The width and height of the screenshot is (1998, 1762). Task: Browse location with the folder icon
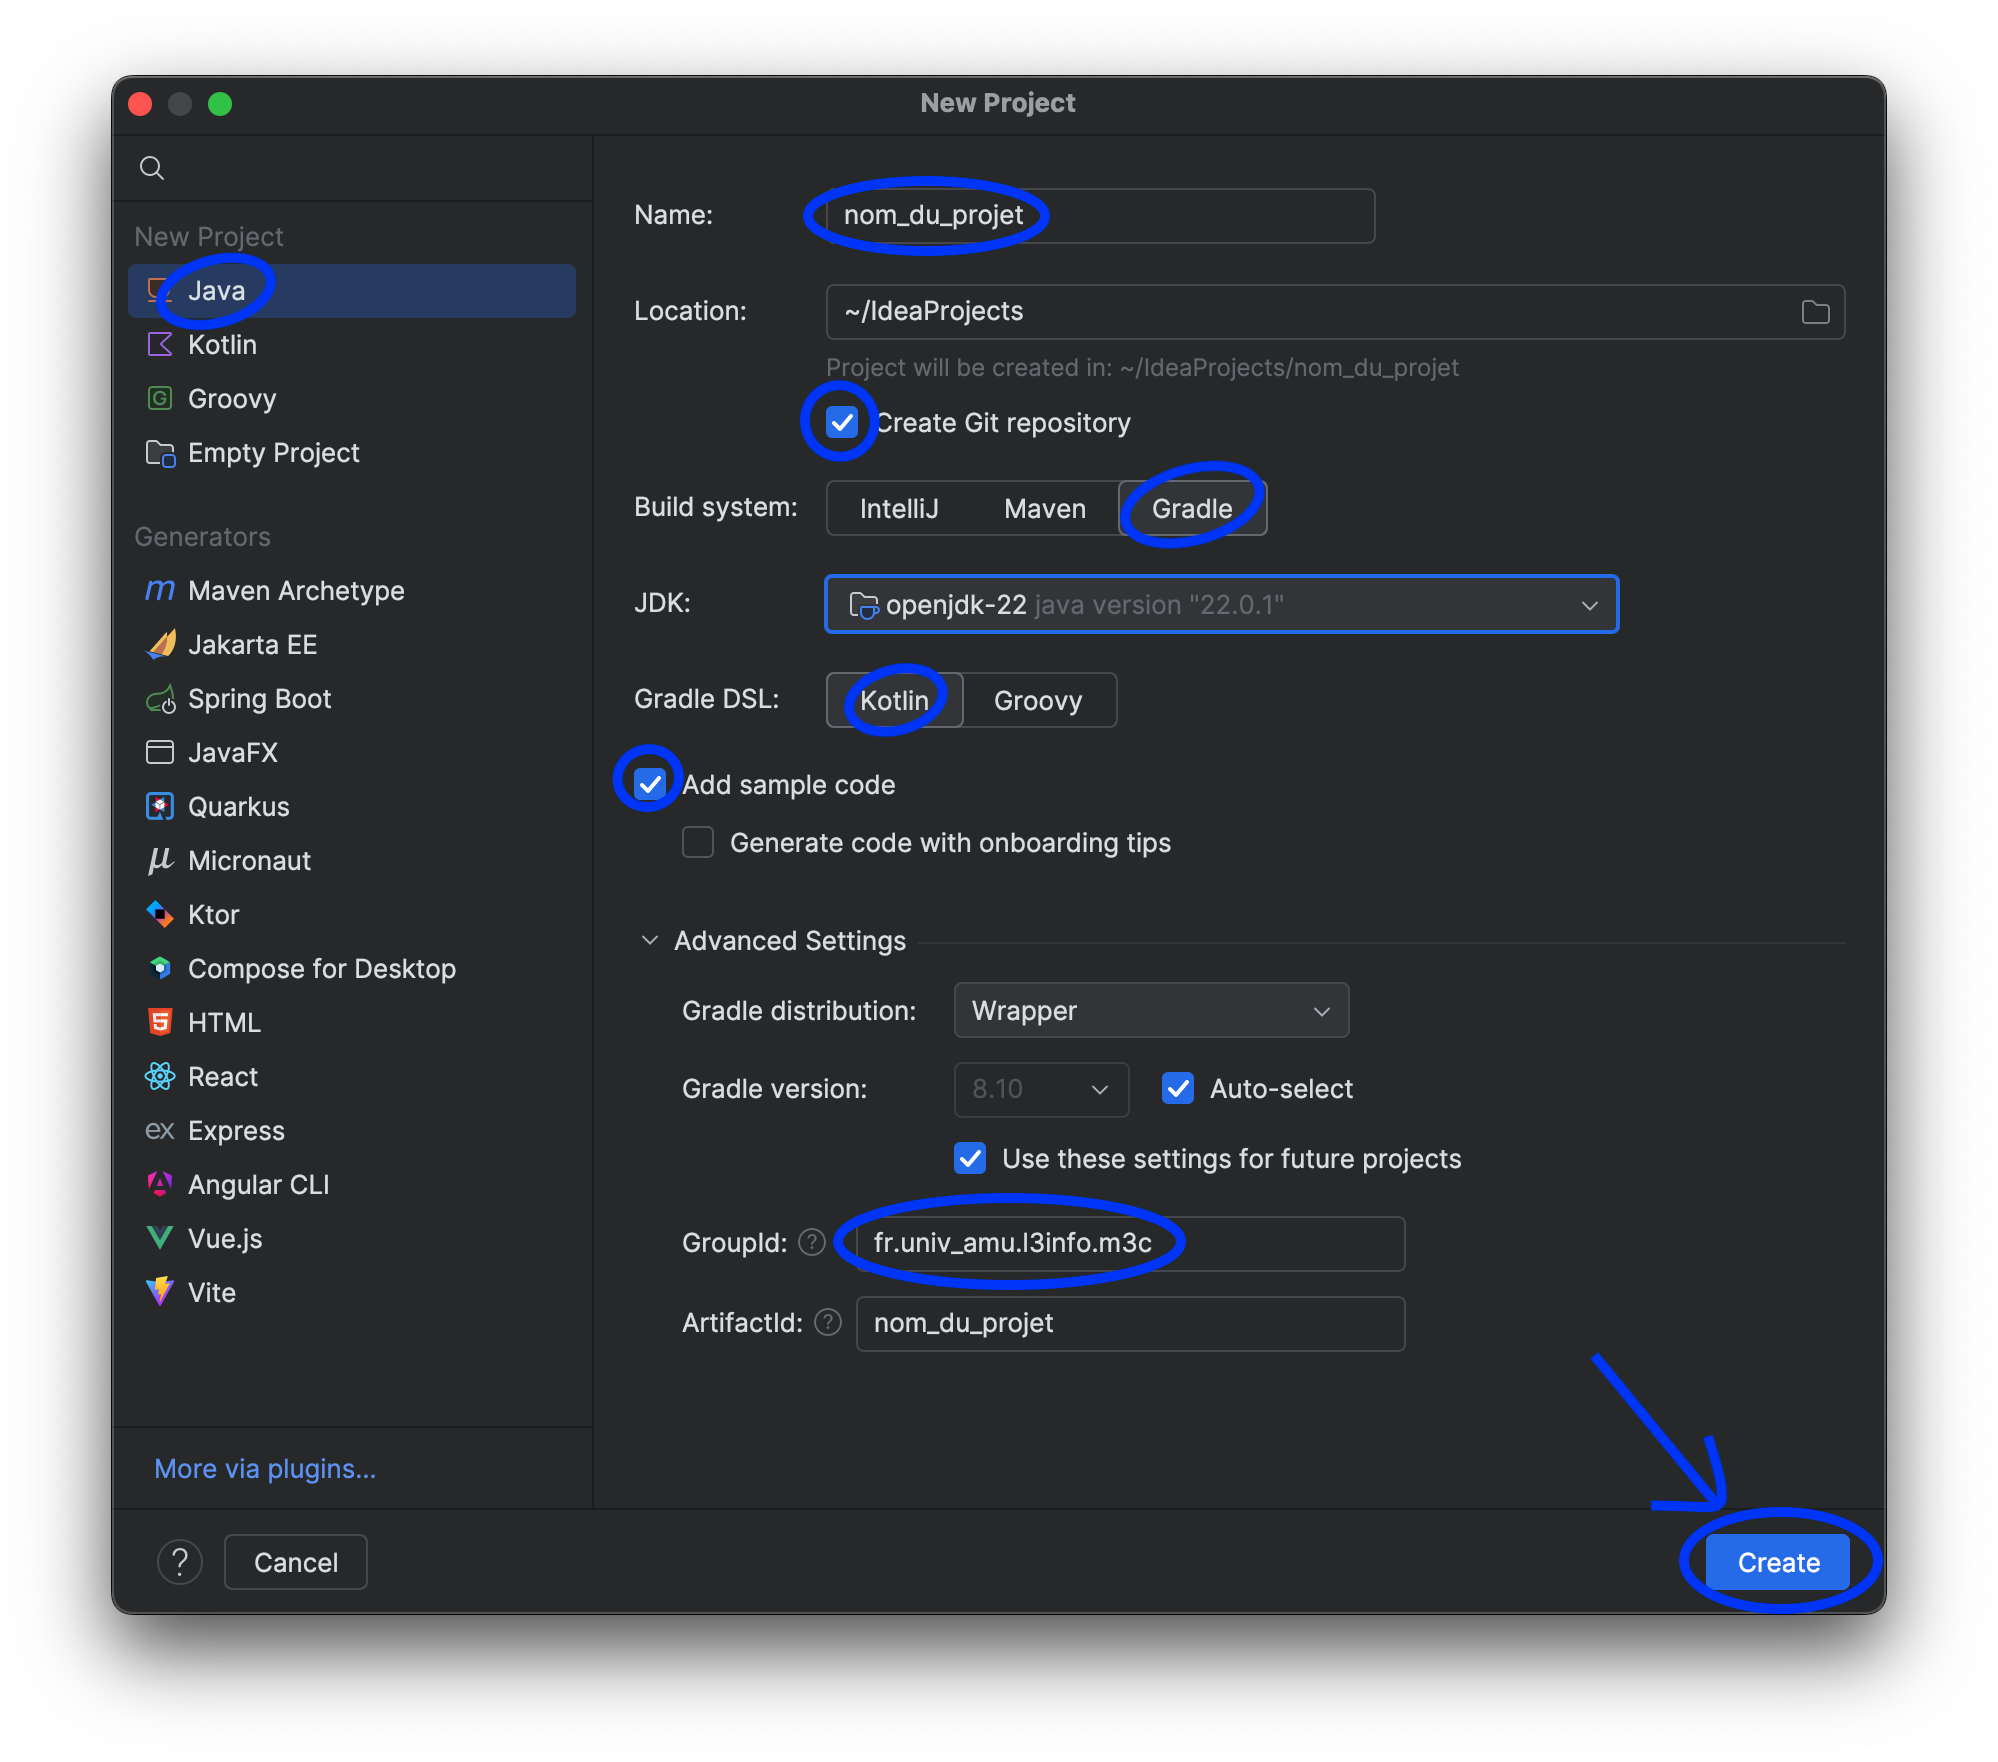pyautogui.click(x=1815, y=312)
